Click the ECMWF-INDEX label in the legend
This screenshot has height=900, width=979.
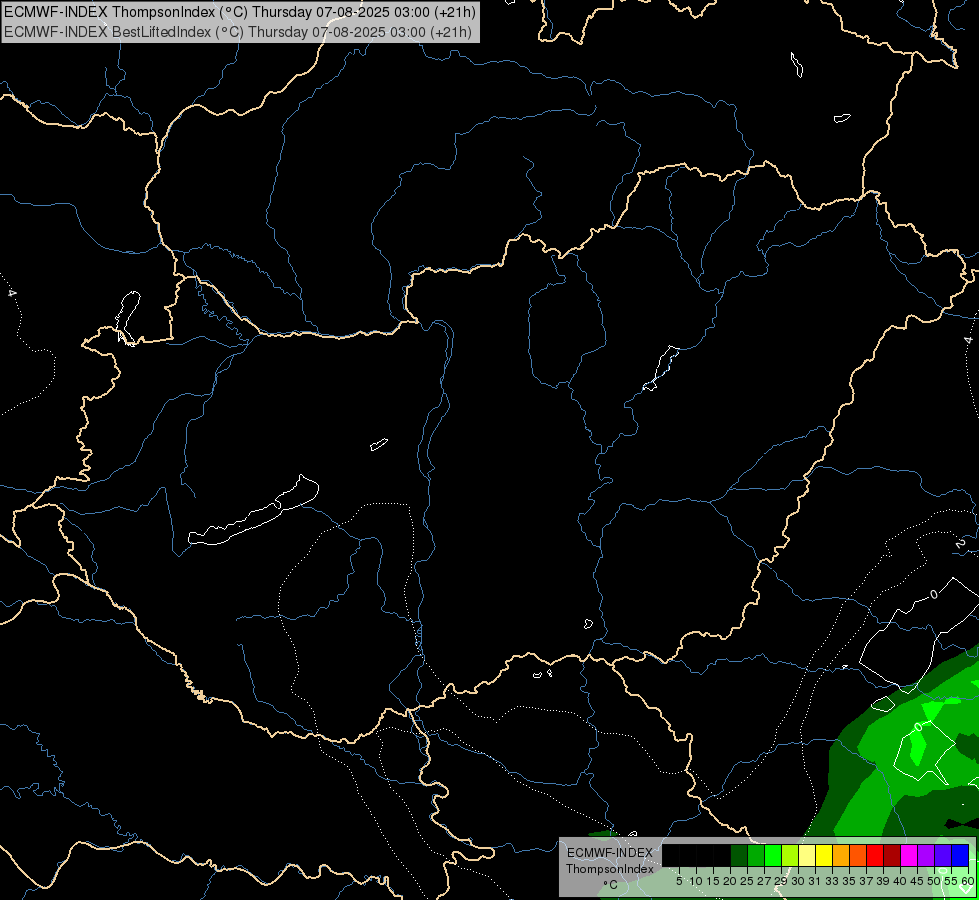click(610, 853)
